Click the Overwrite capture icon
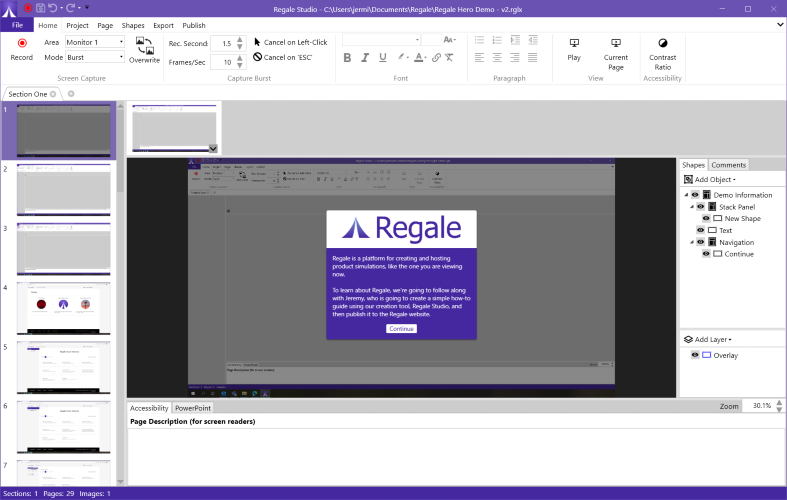This screenshot has height=500, width=787. click(x=145, y=50)
